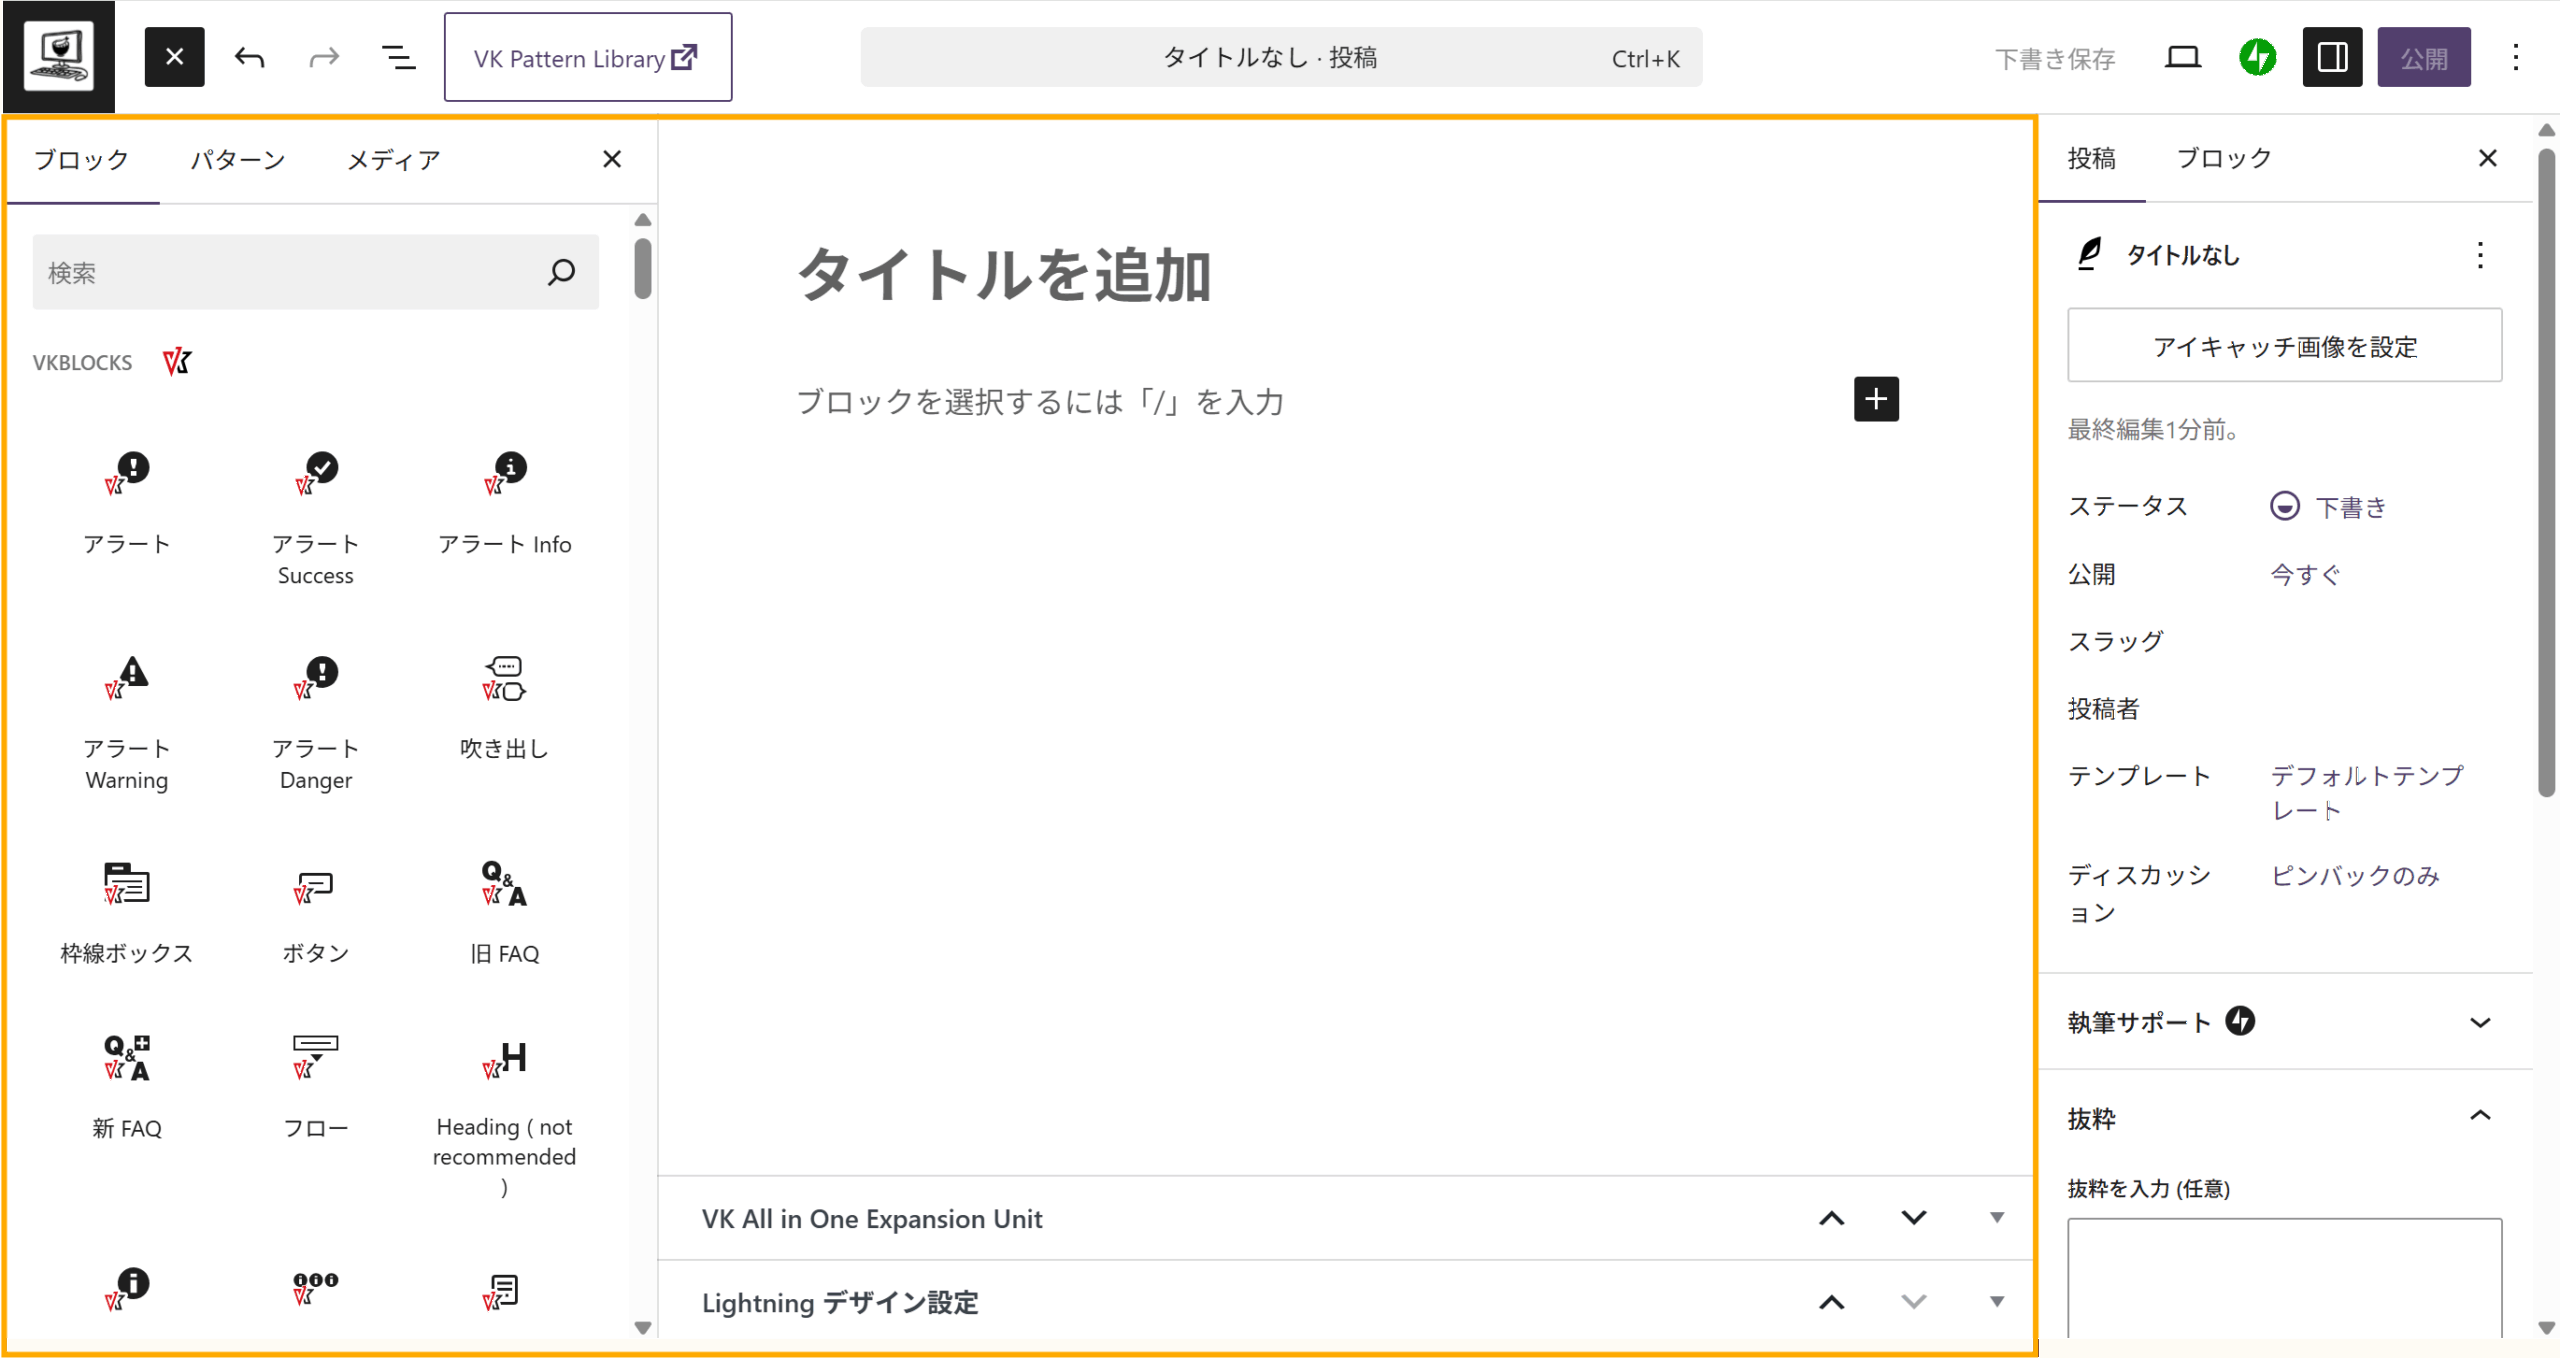Viewport: 2560px width, 1358px height.
Task: Click the アイキャッチ画像を設定 button
Action: click(2284, 346)
